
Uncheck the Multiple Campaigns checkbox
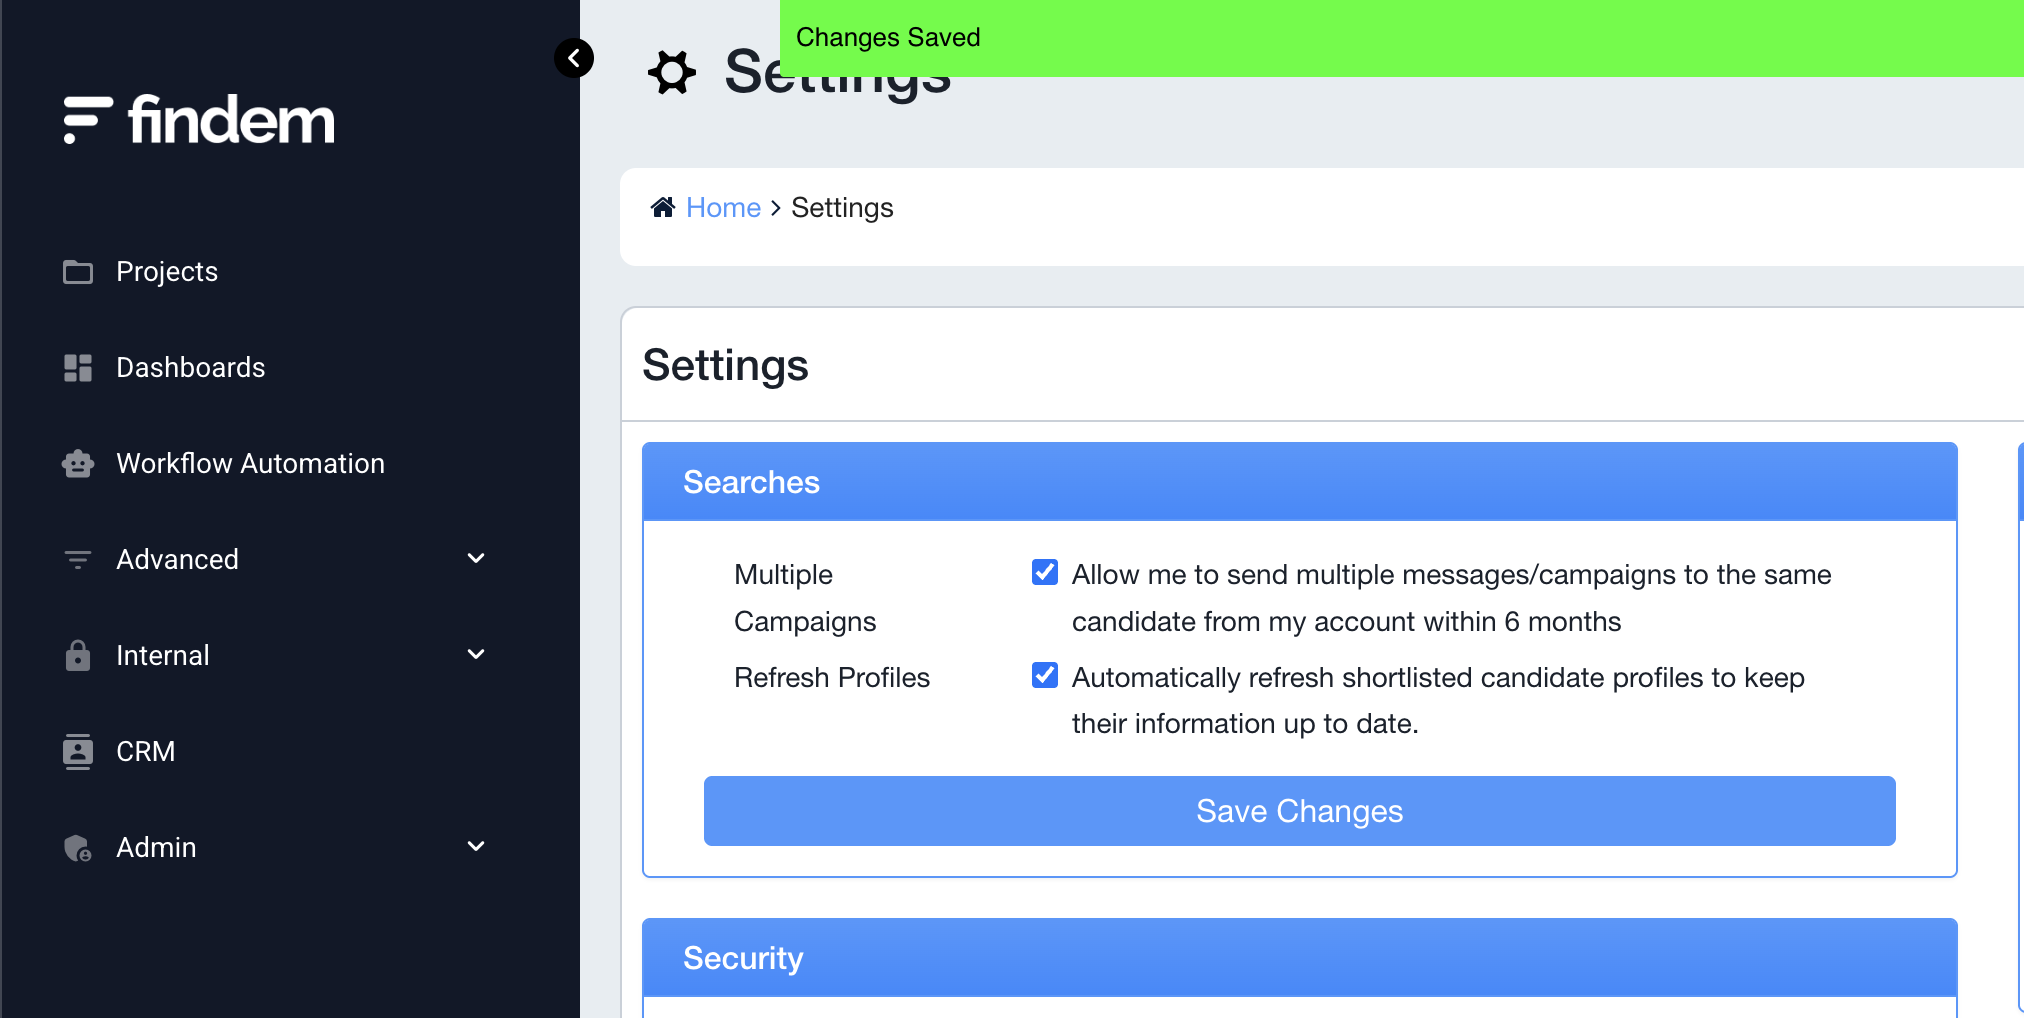(1045, 572)
